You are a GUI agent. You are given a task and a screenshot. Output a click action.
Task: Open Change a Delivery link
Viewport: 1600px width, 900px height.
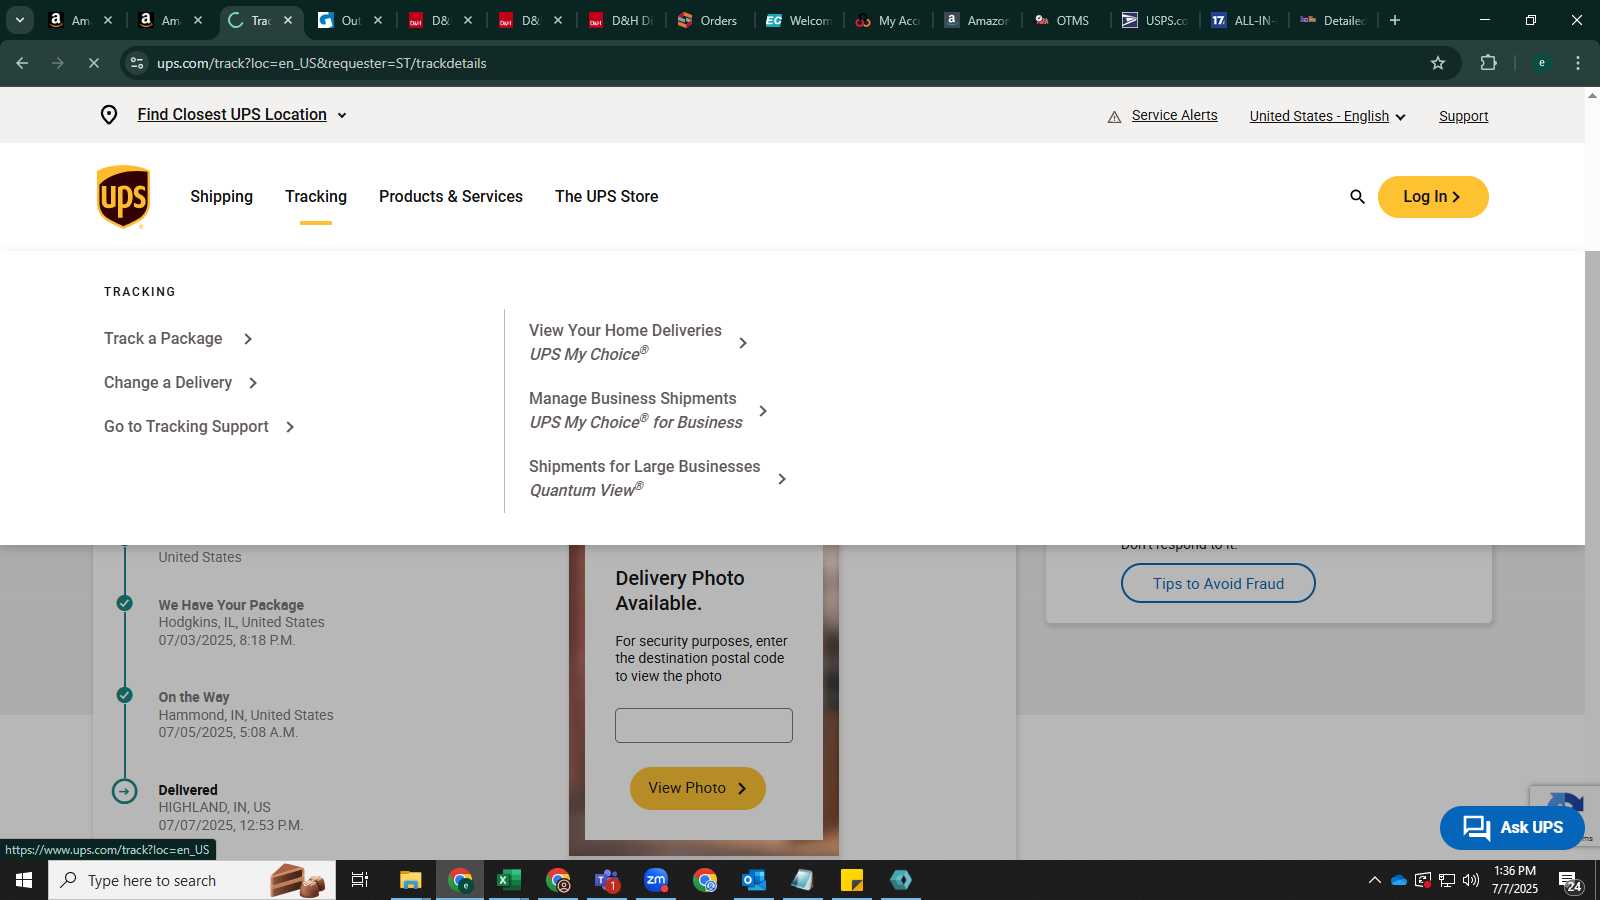coord(181,383)
